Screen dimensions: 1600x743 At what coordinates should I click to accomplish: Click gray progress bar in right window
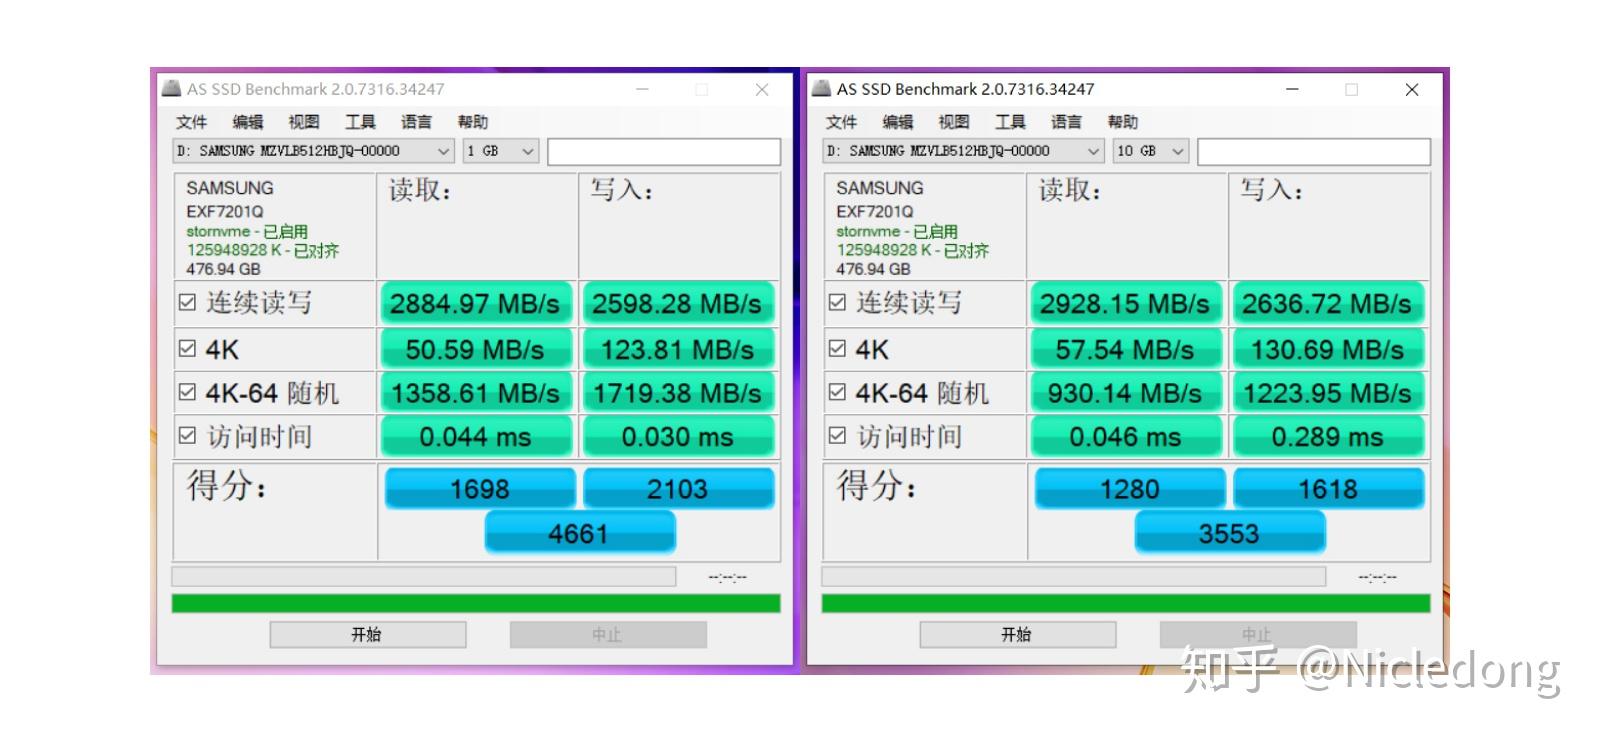pyautogui.click(x=1074, y=577)
